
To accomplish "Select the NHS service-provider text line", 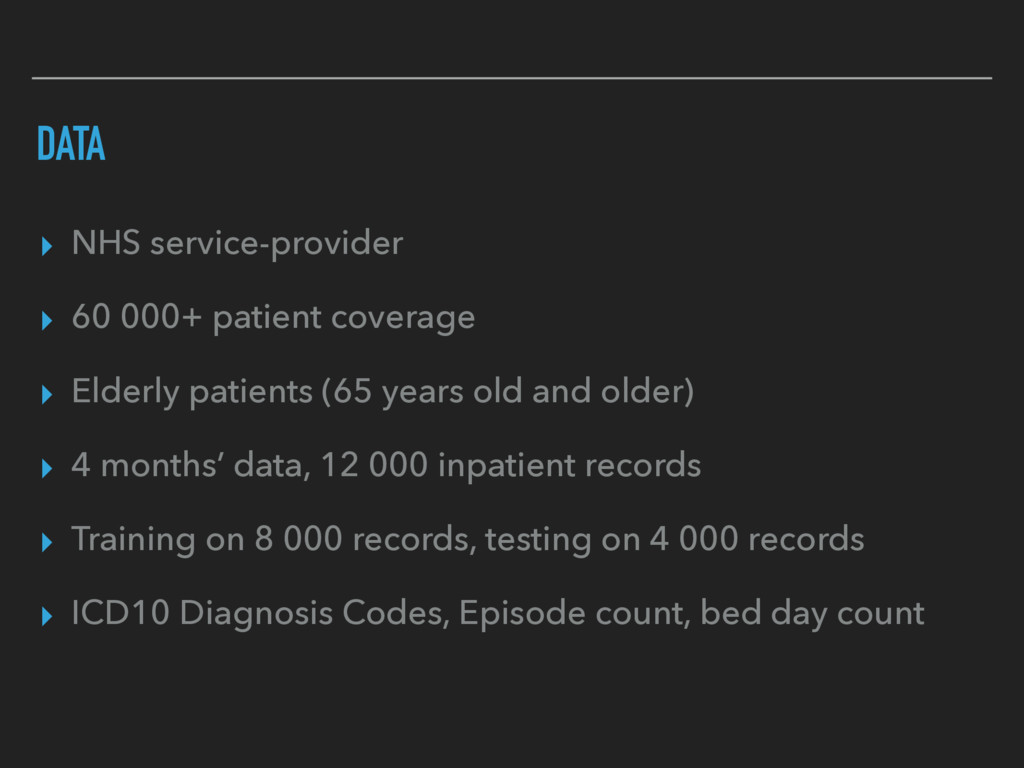I will (x=237, y=244).
